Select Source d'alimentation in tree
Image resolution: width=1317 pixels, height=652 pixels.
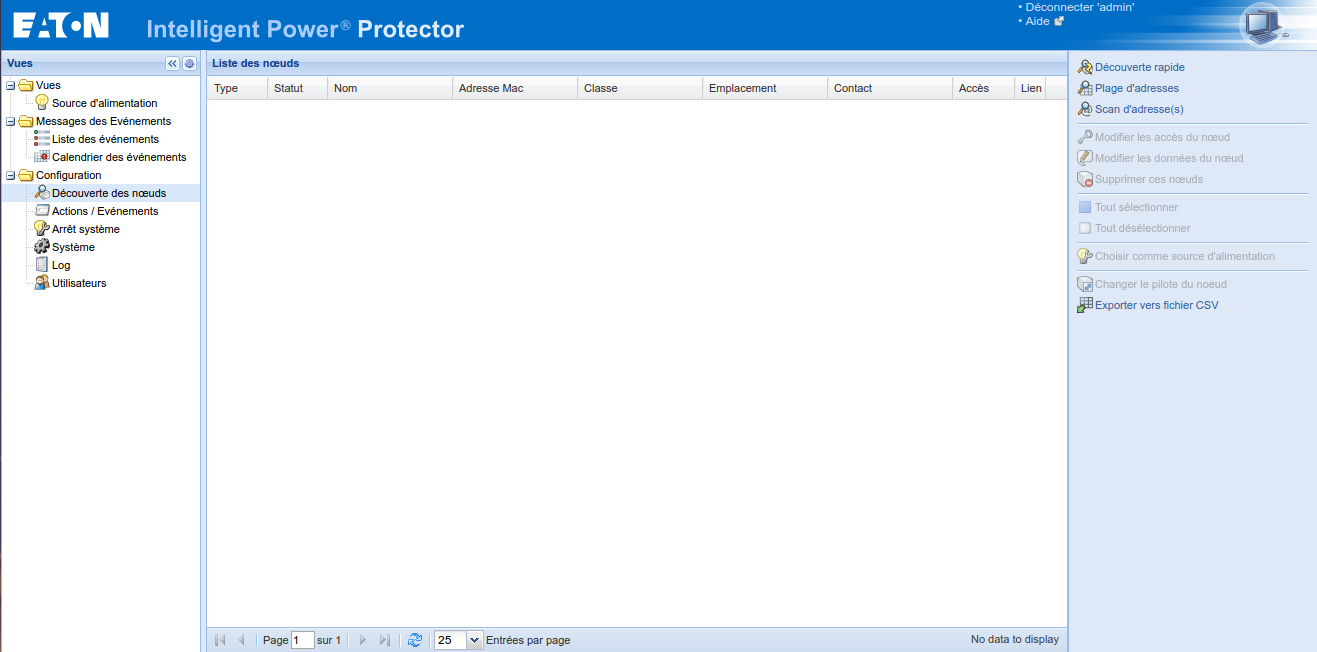[x=104, y=103]
